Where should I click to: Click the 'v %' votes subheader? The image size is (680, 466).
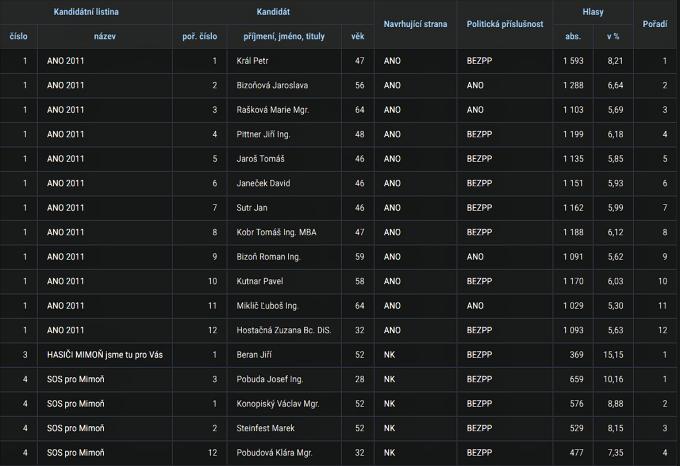pyautogui.click(x=613, y=36)
